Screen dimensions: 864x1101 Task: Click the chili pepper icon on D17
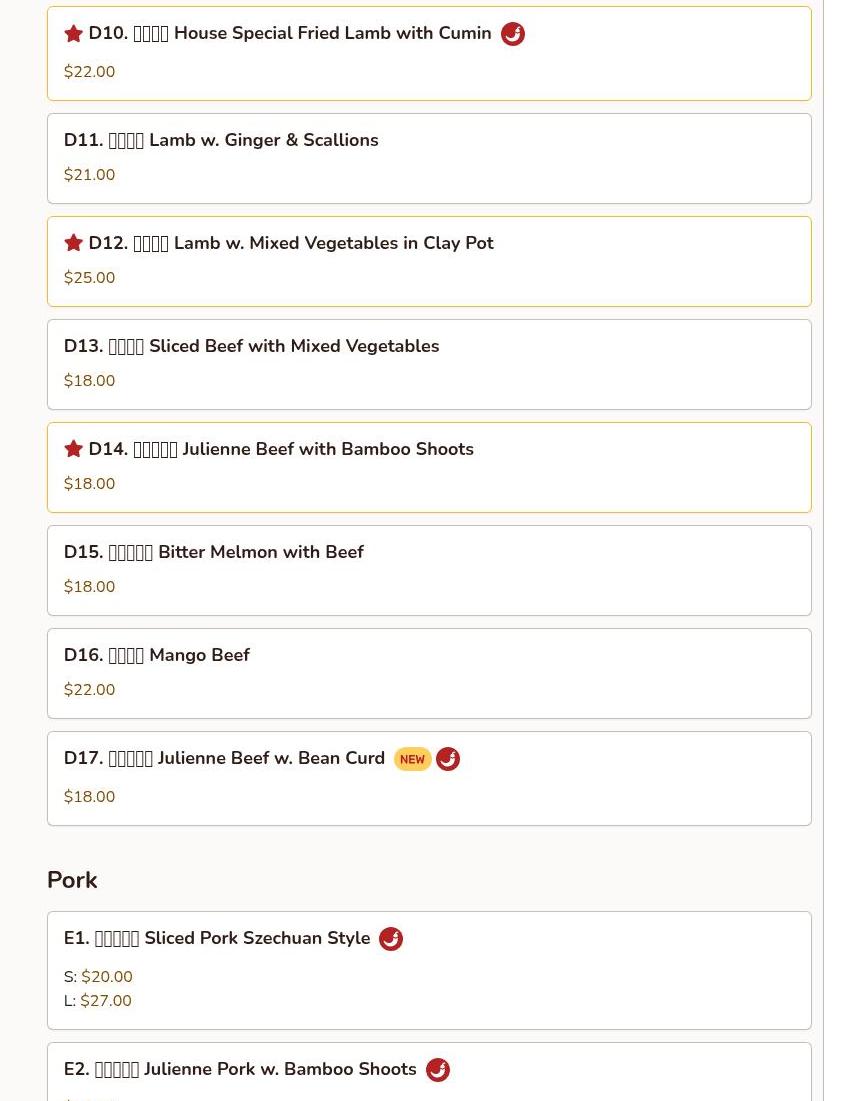coord(448,759)
